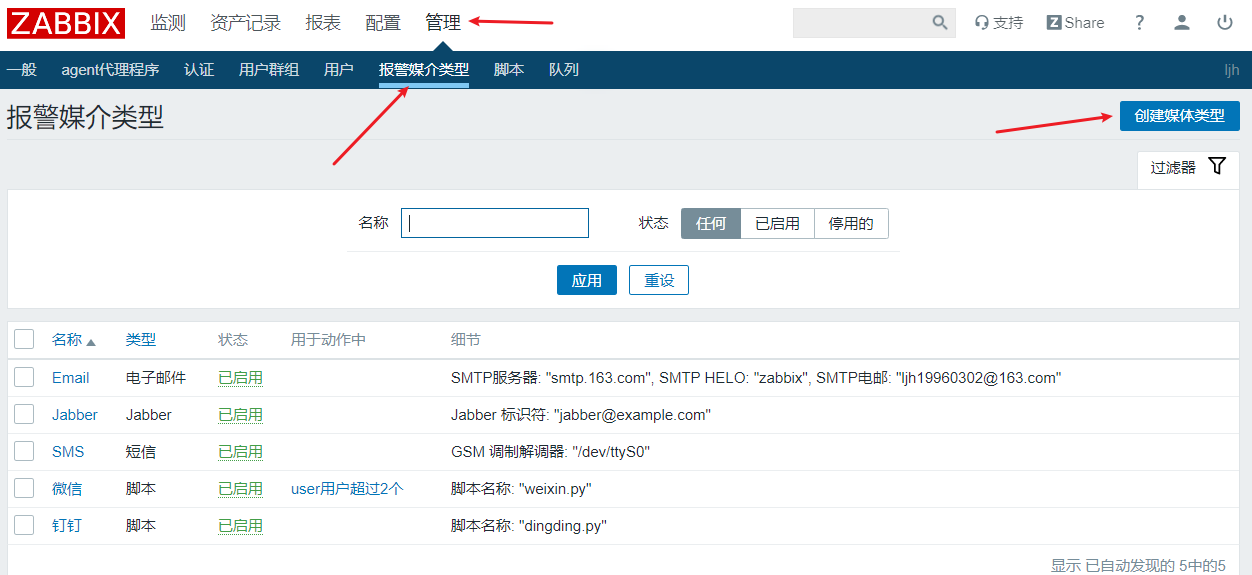The width and height of the screenshot is (1252, 575).
Task: Check the Email row checkbox
Action: [24, 377]
